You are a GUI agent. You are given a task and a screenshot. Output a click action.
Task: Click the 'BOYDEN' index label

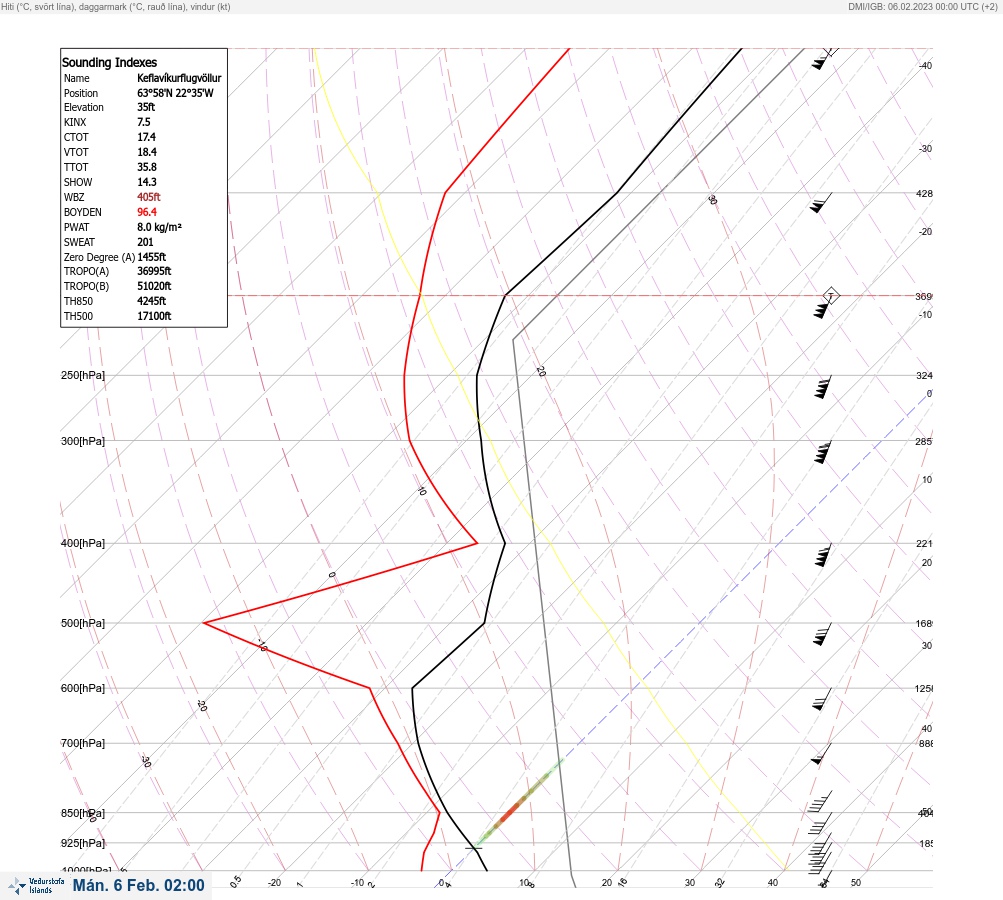[x=83, y=212]
